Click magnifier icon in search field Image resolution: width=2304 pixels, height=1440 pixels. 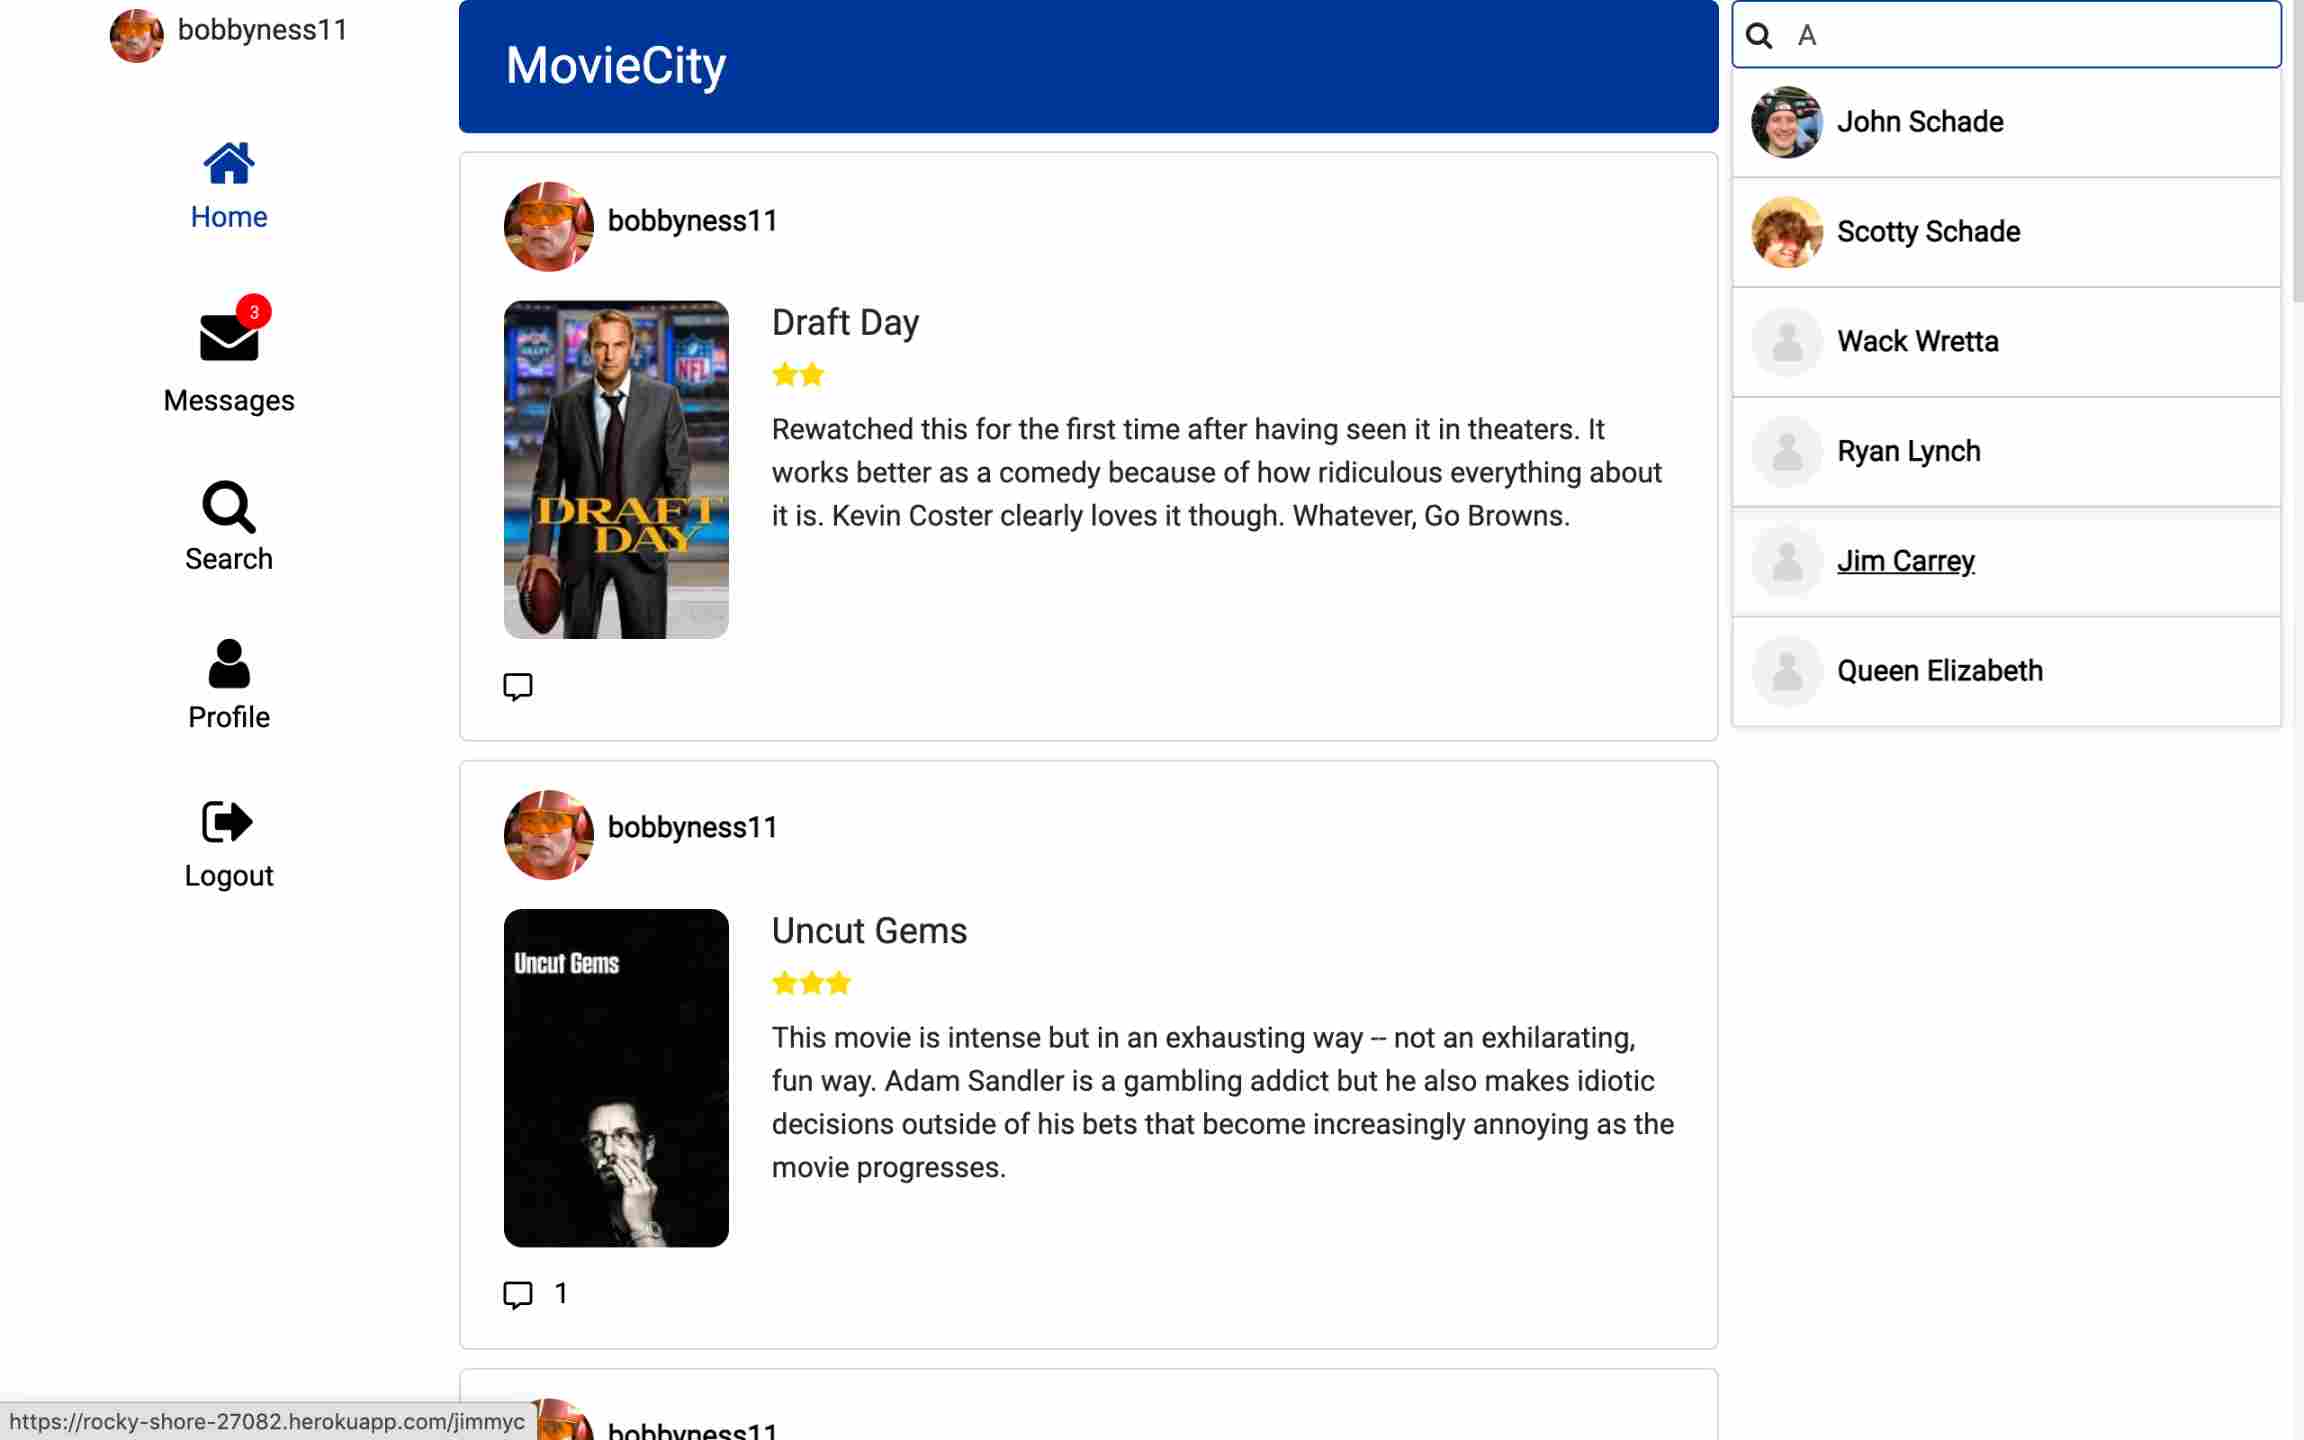tap(1759, 36)
